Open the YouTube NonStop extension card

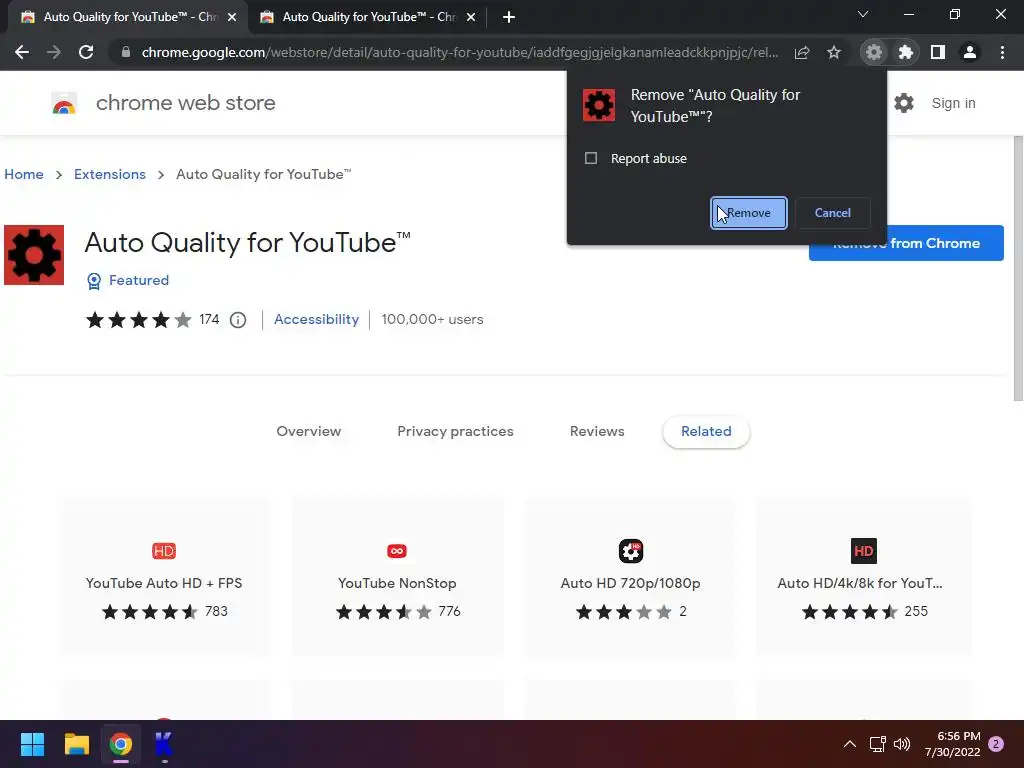(397, 576)
